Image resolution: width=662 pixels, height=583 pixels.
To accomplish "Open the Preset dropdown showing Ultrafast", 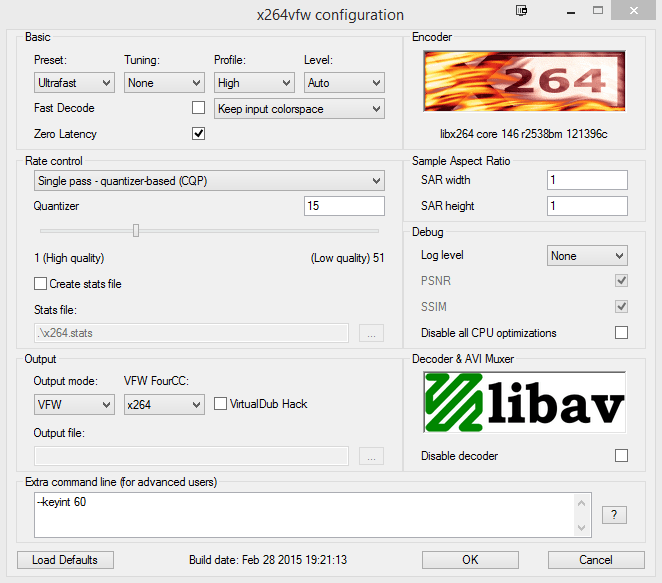I will coord(74,83).
